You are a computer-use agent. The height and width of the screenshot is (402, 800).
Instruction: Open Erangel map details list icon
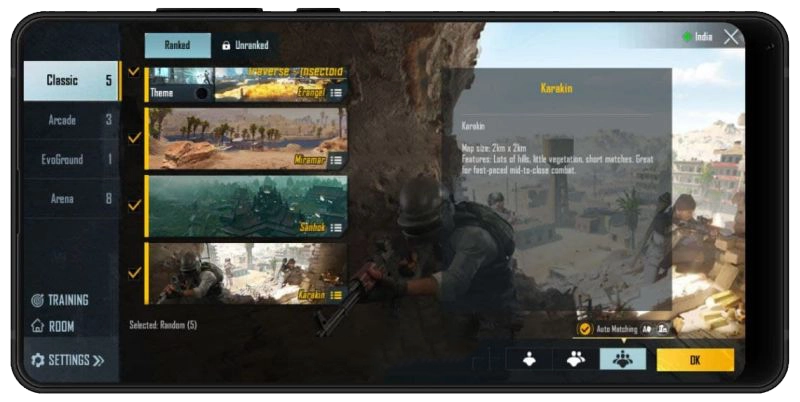click(x=336, y=93)
